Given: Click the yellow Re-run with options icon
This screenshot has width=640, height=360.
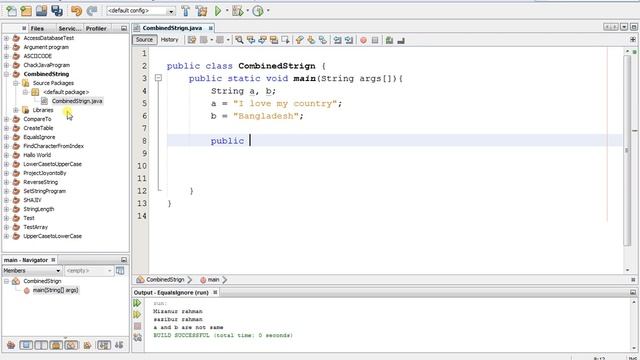Looking at the screenshot, I should point(137,315).
